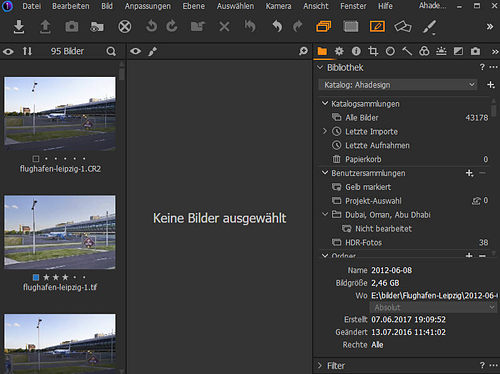Open the black-and-white square tool tab
This screenshot has height=374, width=500.
coord(458,51)
